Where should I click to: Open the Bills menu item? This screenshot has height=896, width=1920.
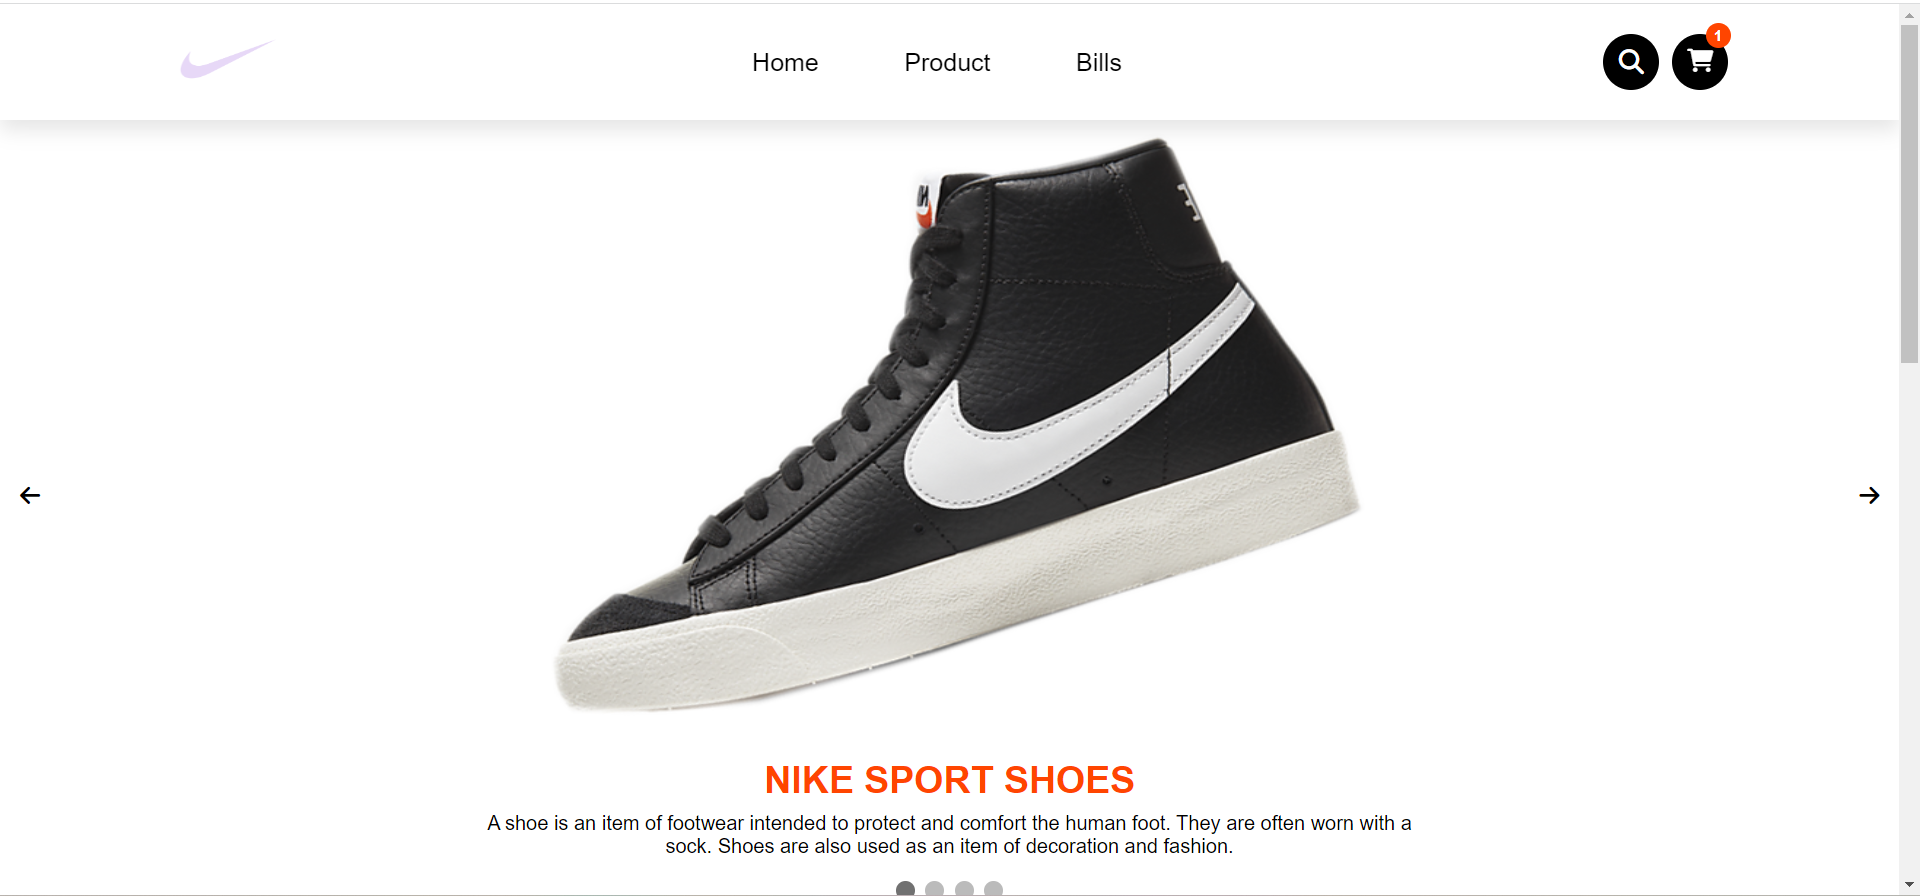click(1098, 62)
